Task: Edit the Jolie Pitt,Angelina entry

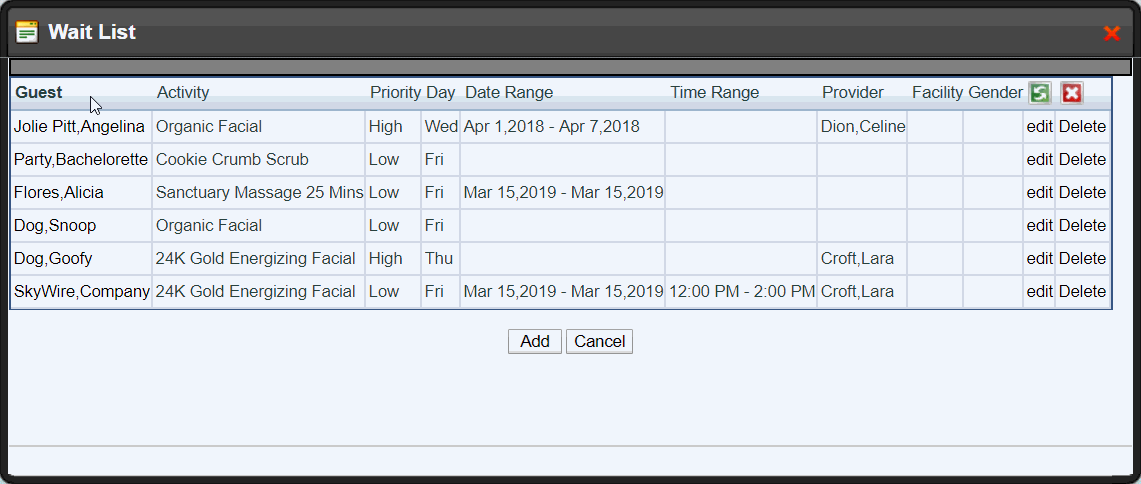Action: tap(1040, 127)
